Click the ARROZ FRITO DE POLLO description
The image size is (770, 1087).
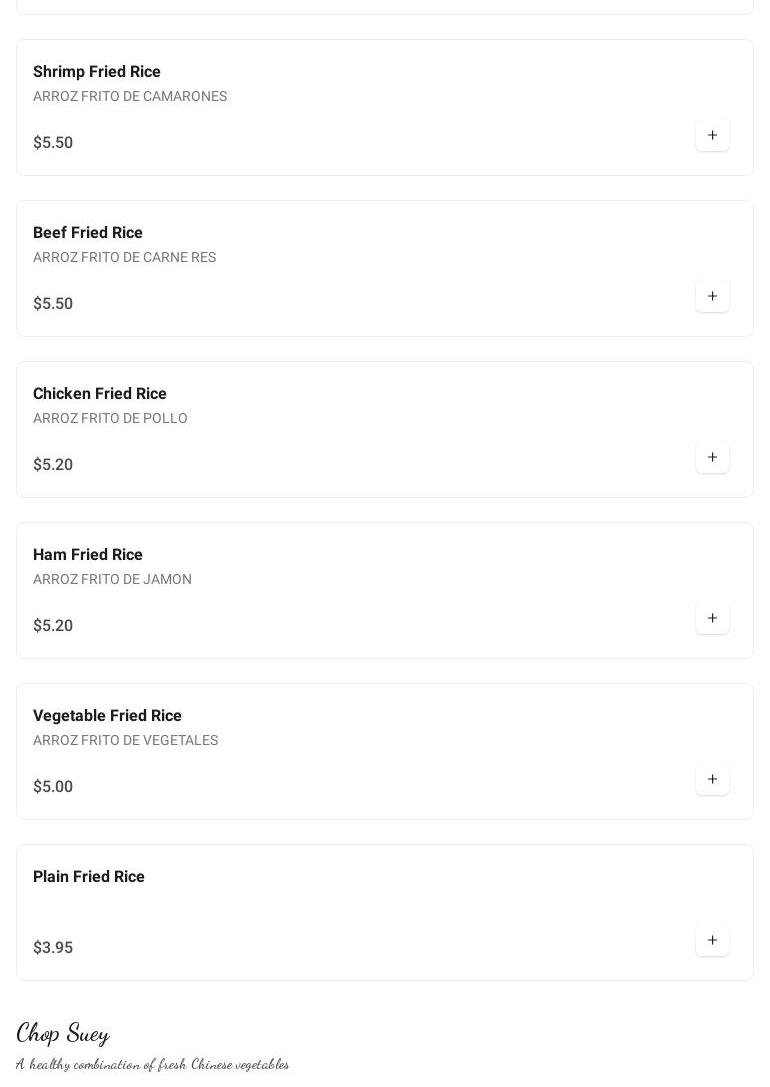(x=110, y=418)
